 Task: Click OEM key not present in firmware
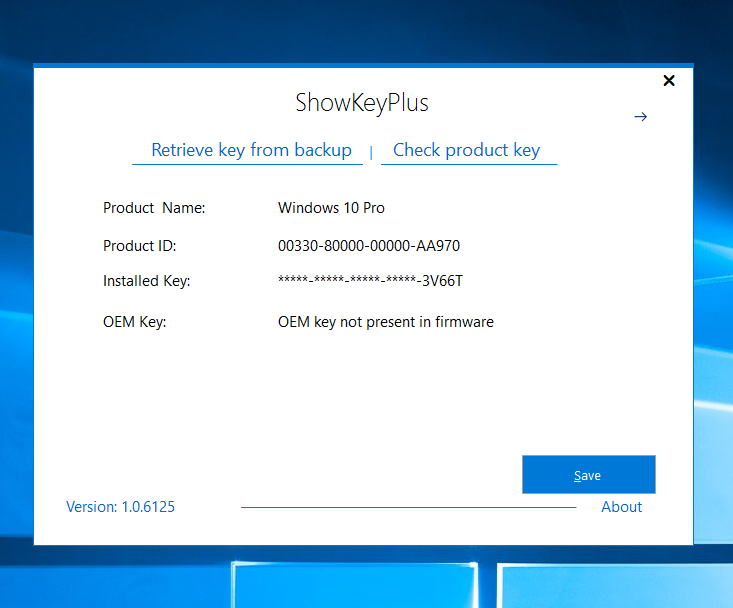[x=386, y=322]
